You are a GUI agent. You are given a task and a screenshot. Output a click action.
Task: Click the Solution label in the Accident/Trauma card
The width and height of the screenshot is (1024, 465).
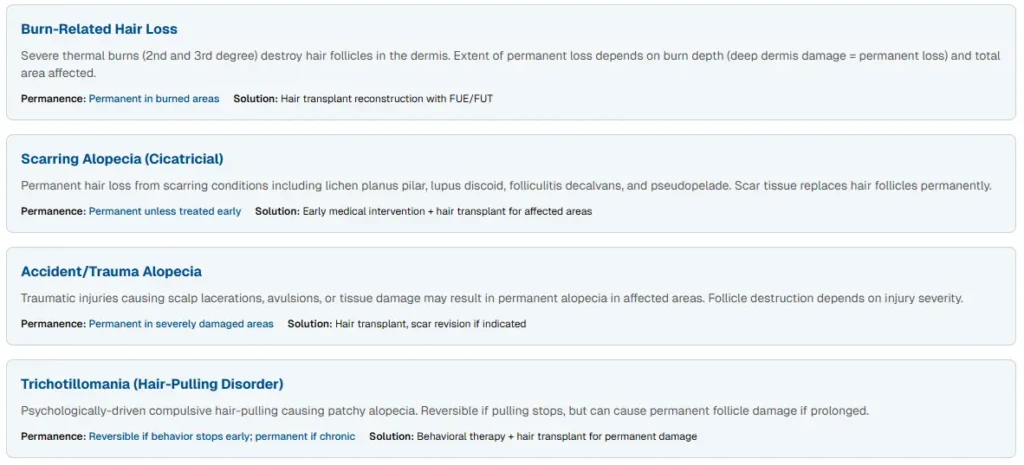coord(309,324)
